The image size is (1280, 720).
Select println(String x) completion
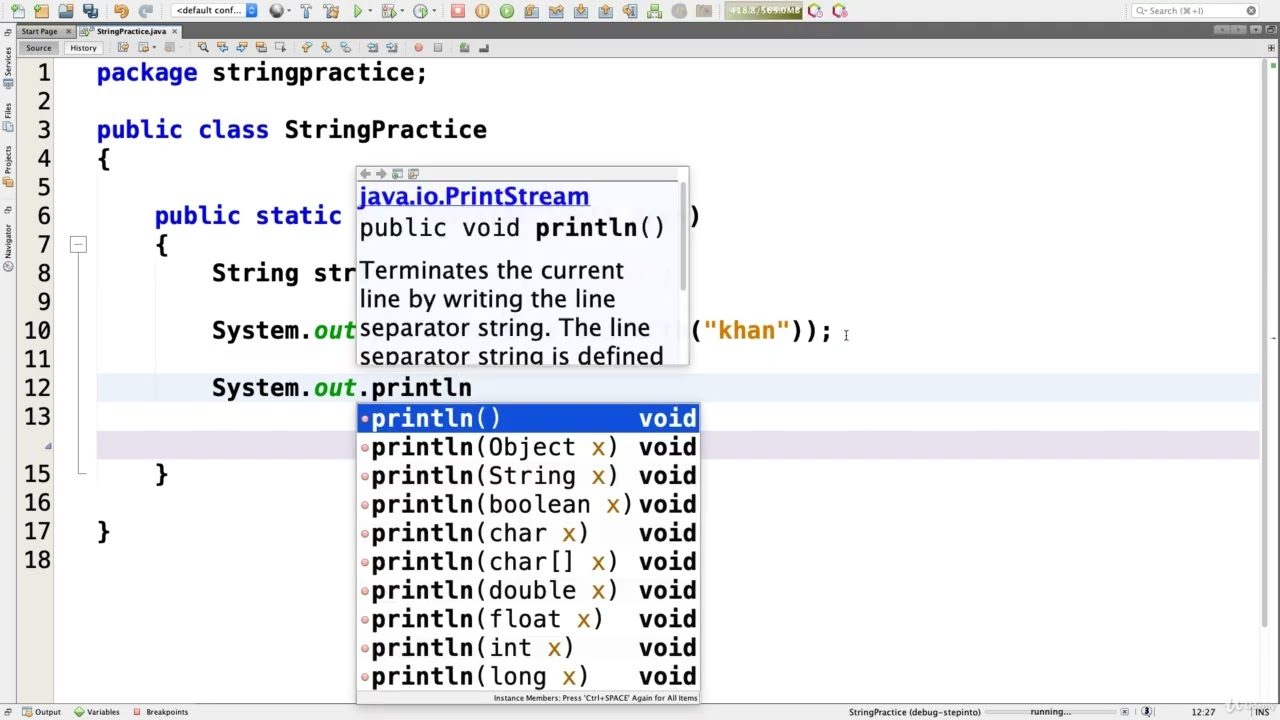528,476
